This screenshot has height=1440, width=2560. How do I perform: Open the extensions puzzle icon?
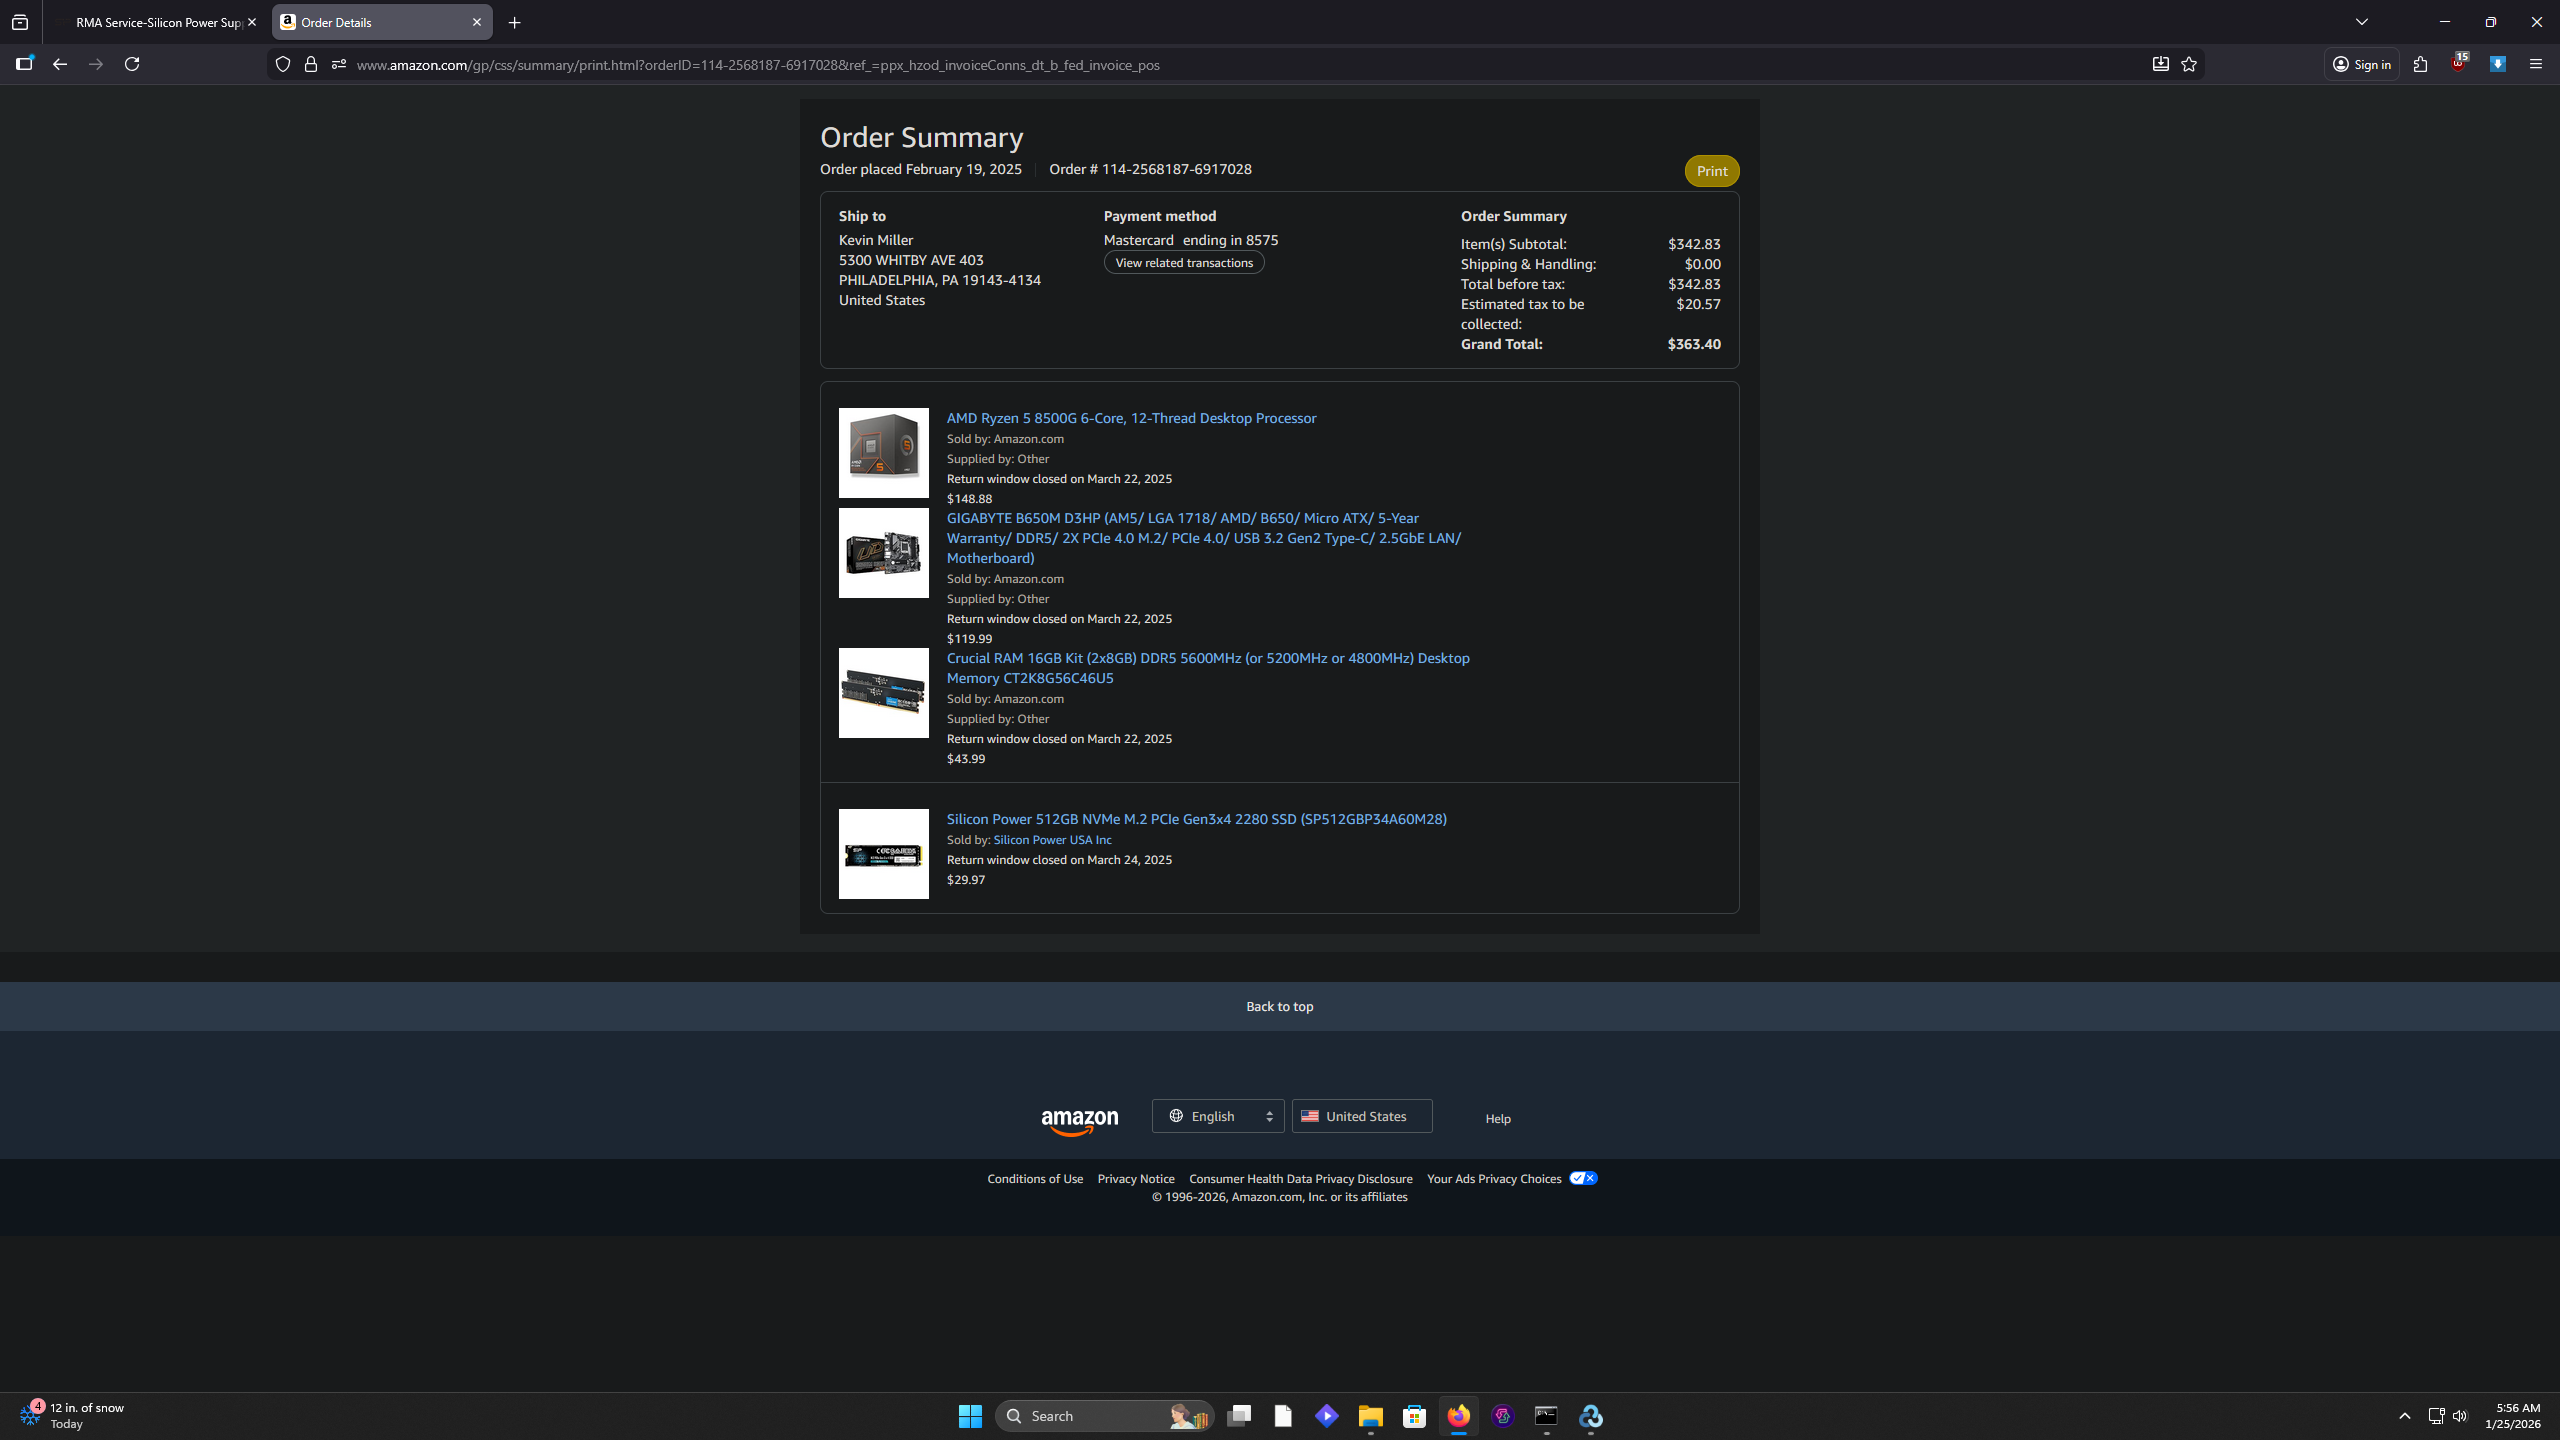(2420, 64)
